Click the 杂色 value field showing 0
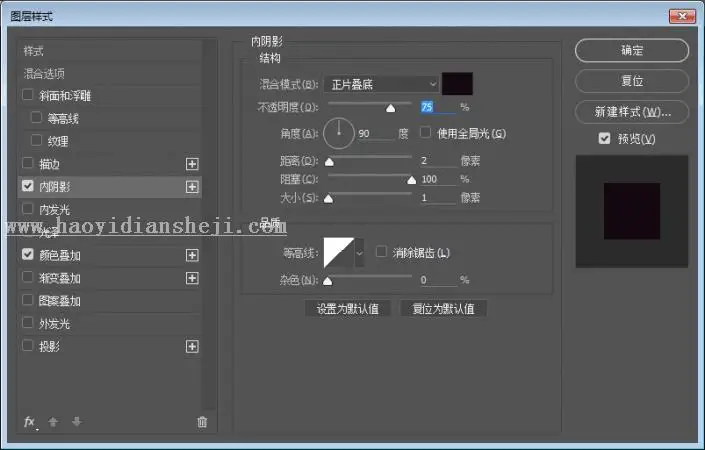 (438, 280)
